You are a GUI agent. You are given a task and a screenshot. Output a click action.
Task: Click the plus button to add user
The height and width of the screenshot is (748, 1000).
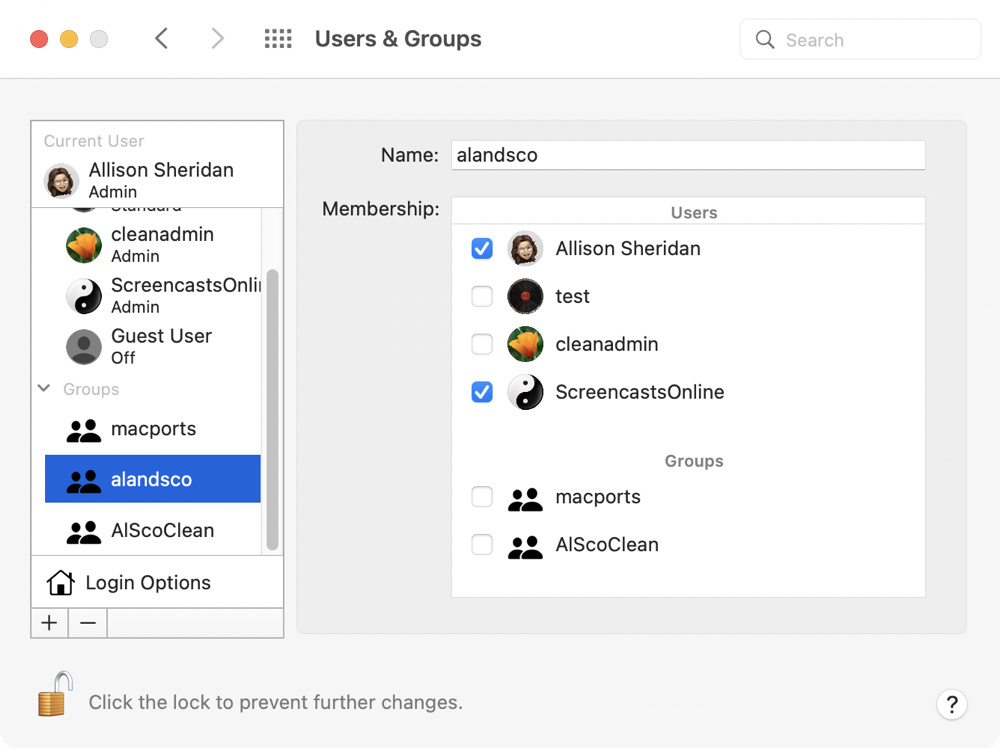pyautogui.click(x=49, y=623)
